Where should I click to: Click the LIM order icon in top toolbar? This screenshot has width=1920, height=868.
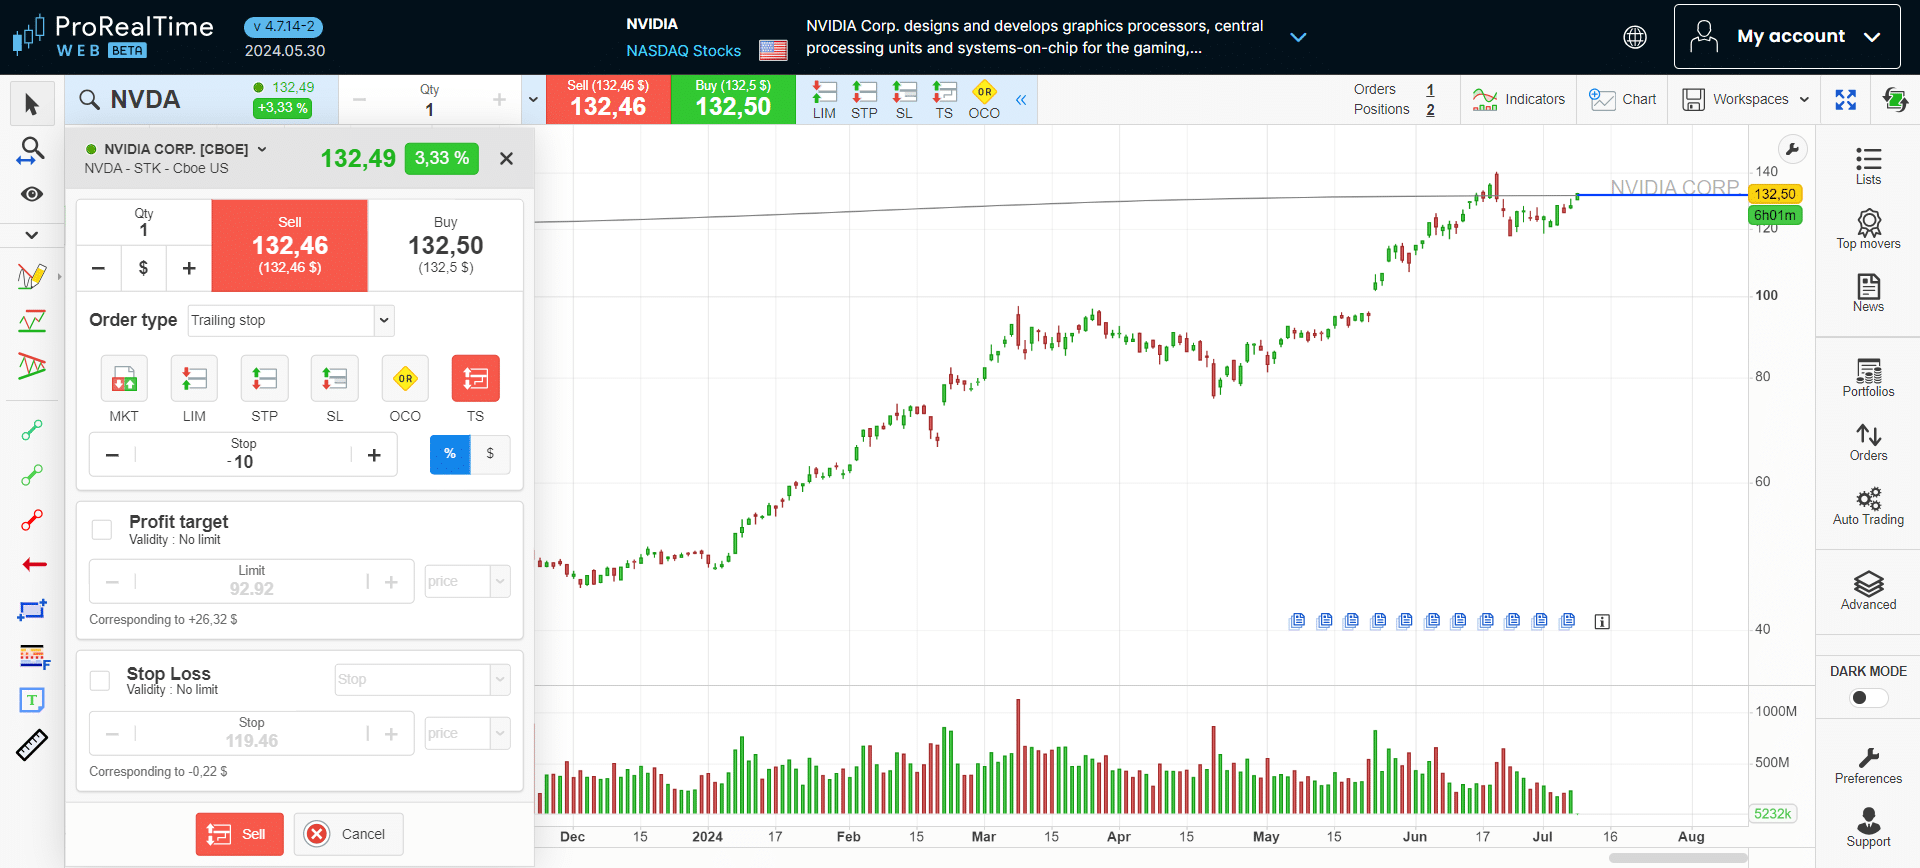[x=824, y=100]
